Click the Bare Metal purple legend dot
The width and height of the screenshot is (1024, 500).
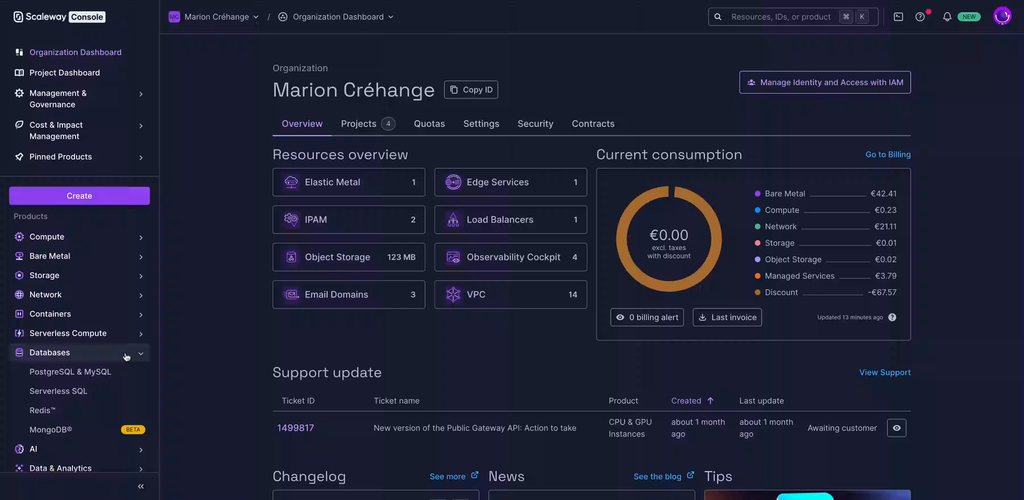758,194
